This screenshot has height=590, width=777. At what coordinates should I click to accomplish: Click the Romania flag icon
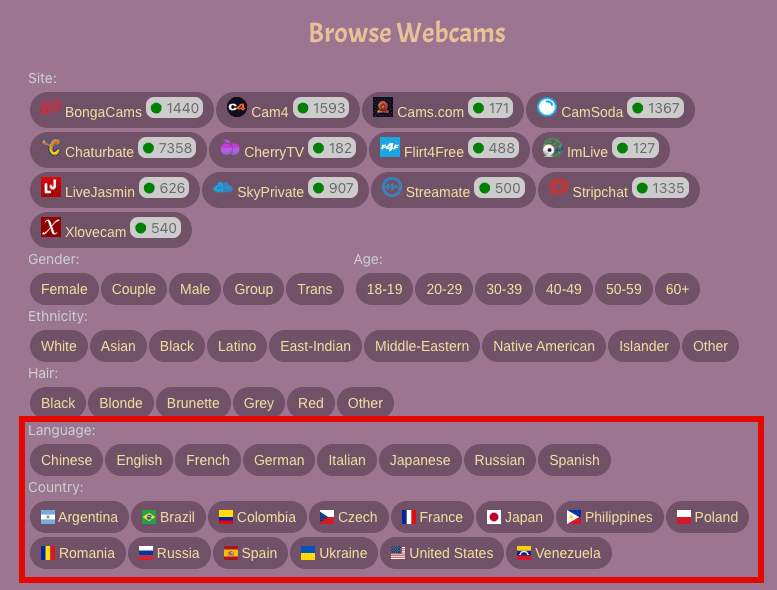[48, 553]
